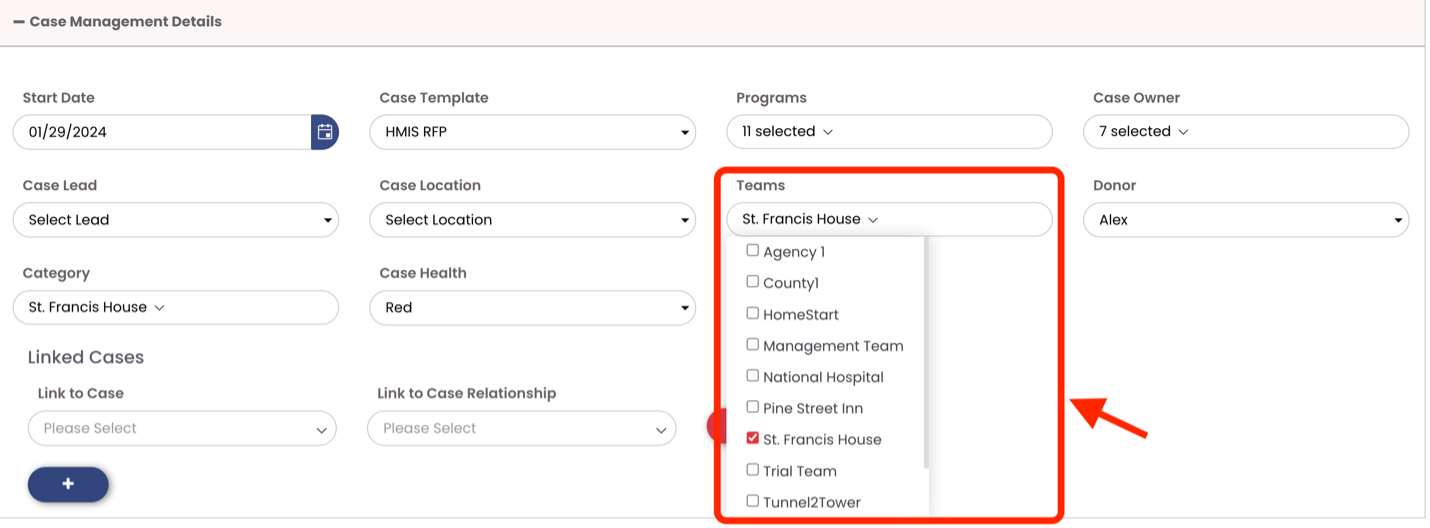Toggle the County1 checkbox

coord(753,281)
